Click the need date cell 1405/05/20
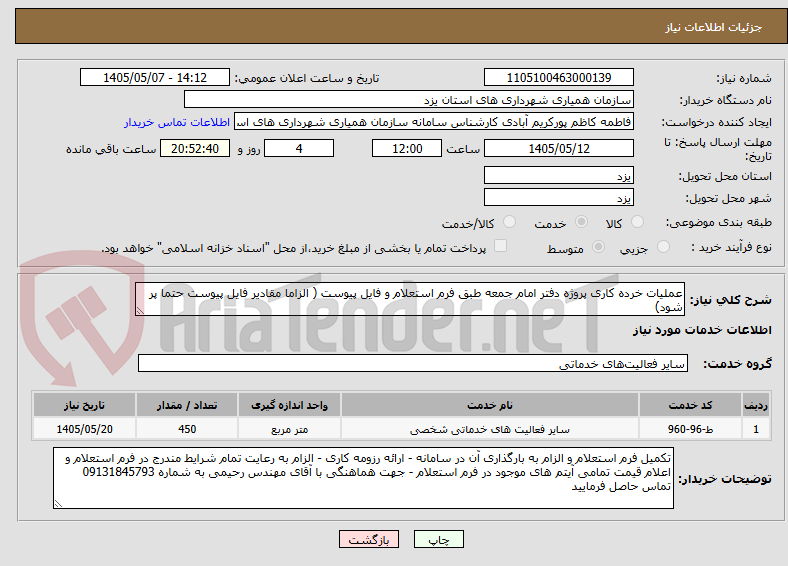Viewport: 788px width, 566px height. pos(84,429)
